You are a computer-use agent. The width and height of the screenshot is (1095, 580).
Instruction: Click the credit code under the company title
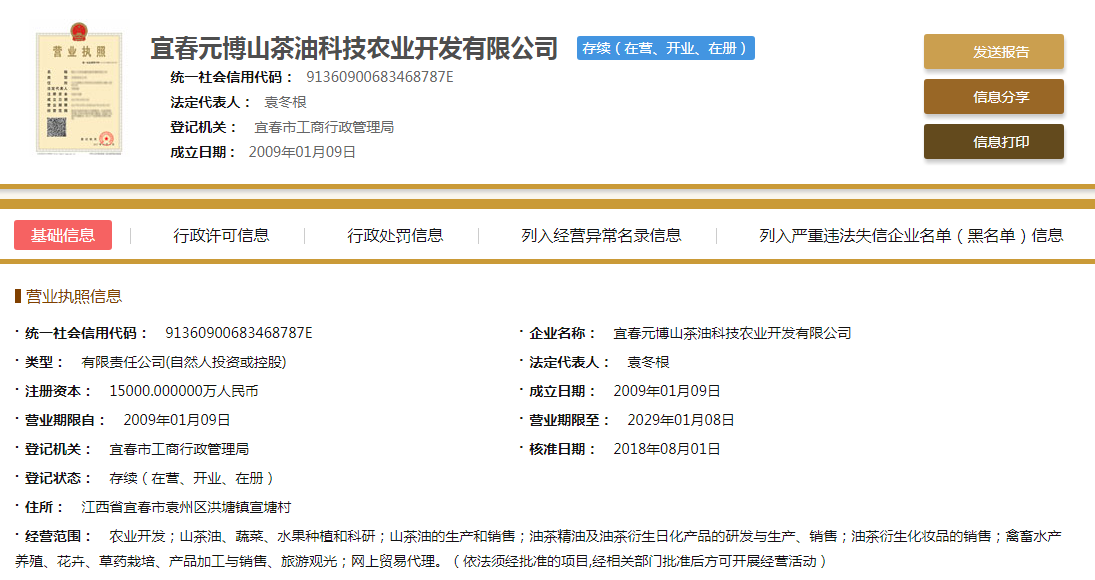click(379, 77)
